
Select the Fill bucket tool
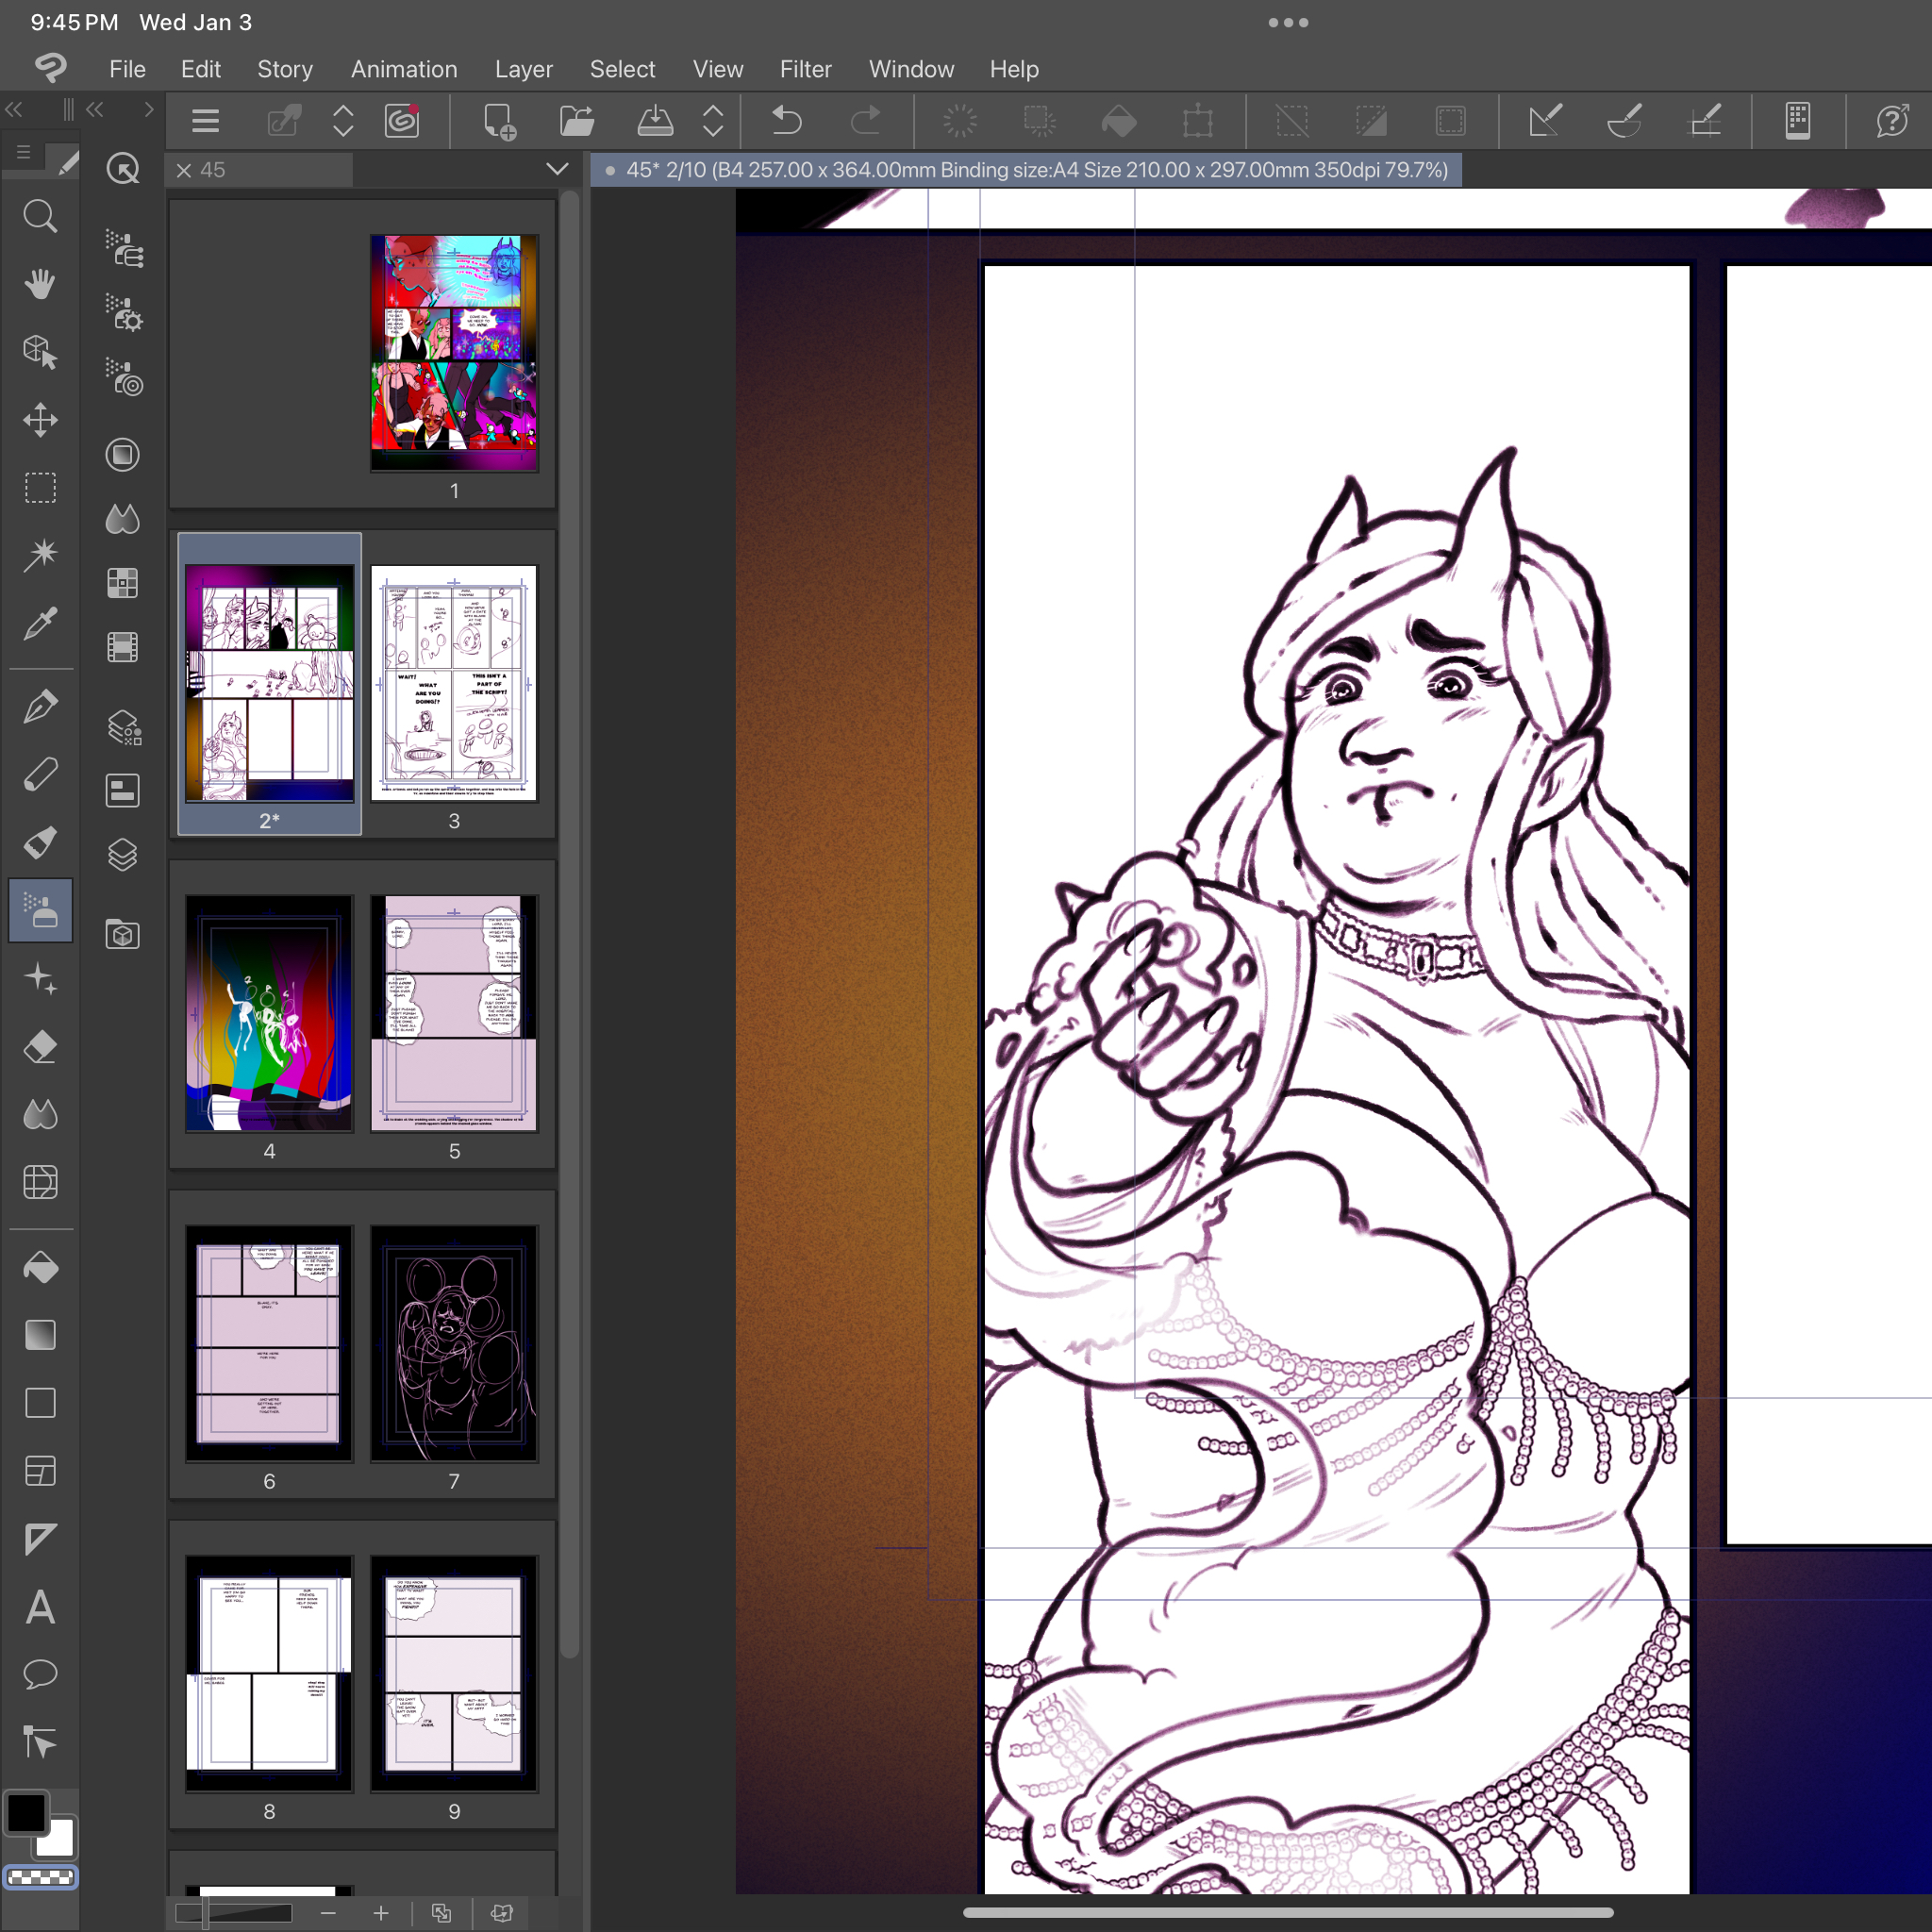pos(40,1267)
